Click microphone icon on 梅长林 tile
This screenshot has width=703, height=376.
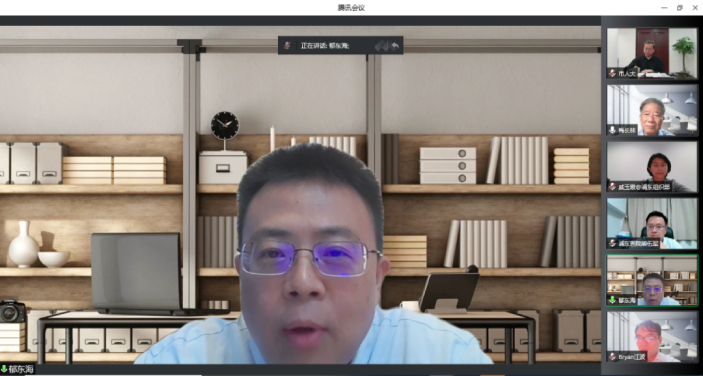pos(612,130)
